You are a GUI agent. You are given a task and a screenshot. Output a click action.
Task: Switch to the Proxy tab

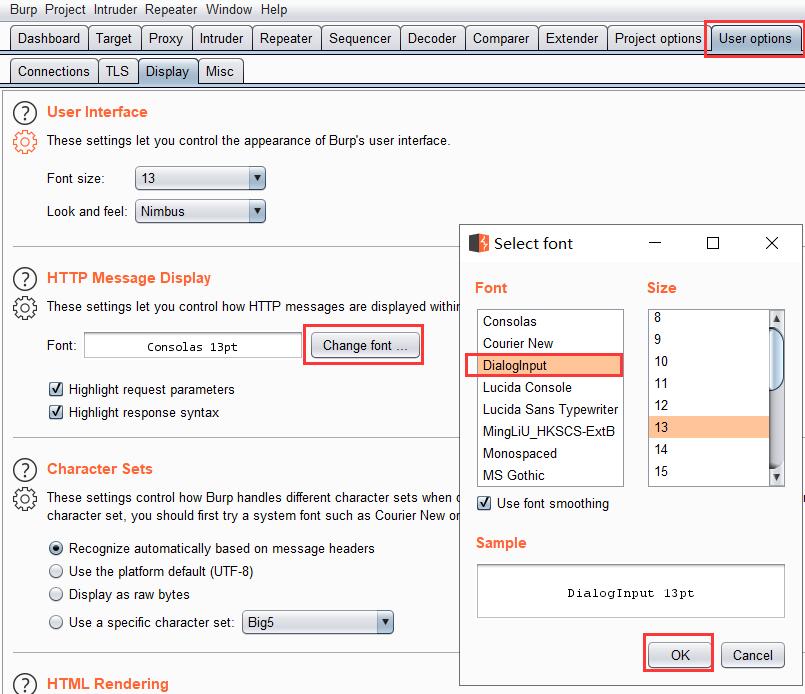pyautogui.click(x=166, y=38)
